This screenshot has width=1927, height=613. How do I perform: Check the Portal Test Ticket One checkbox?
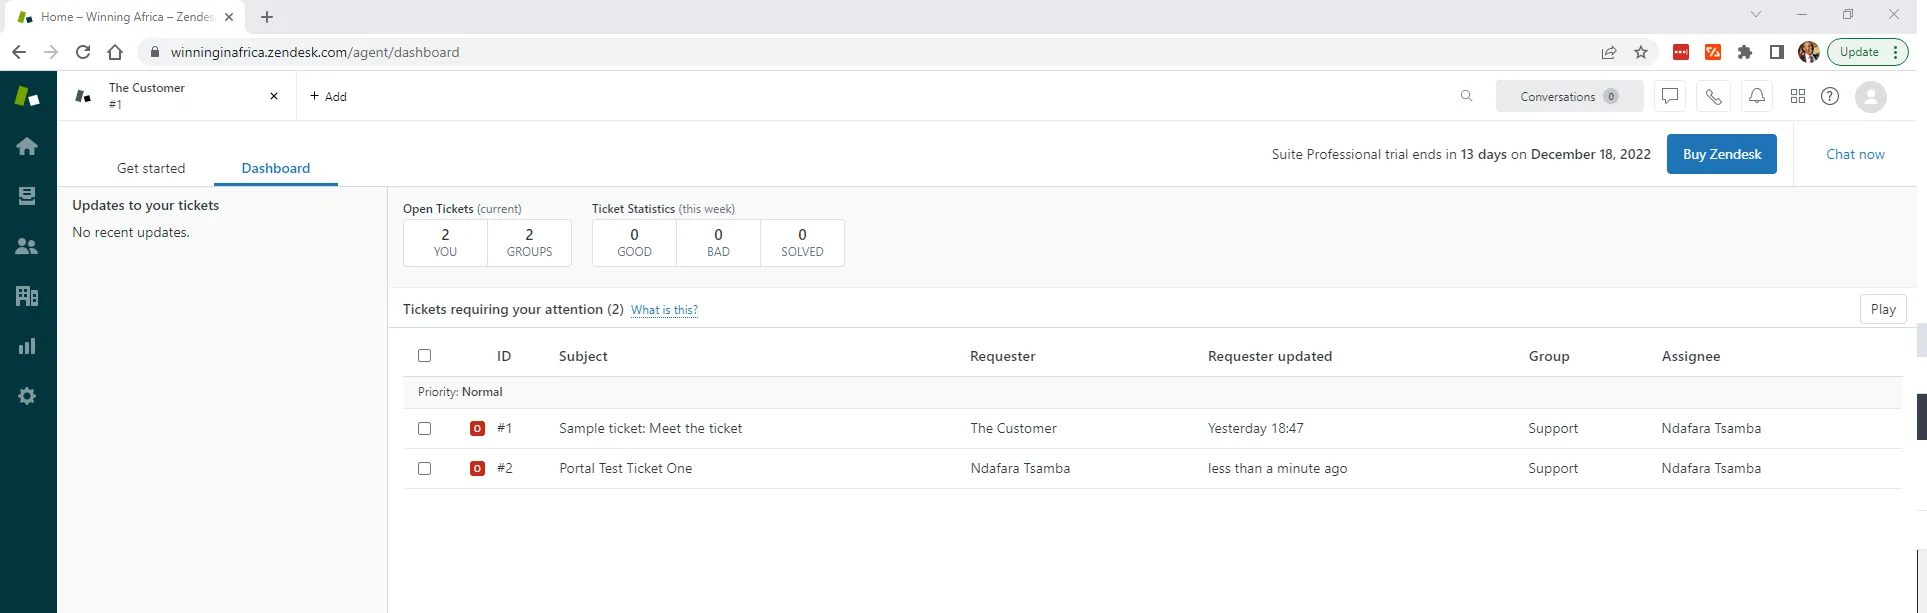(x=424, y=468)
